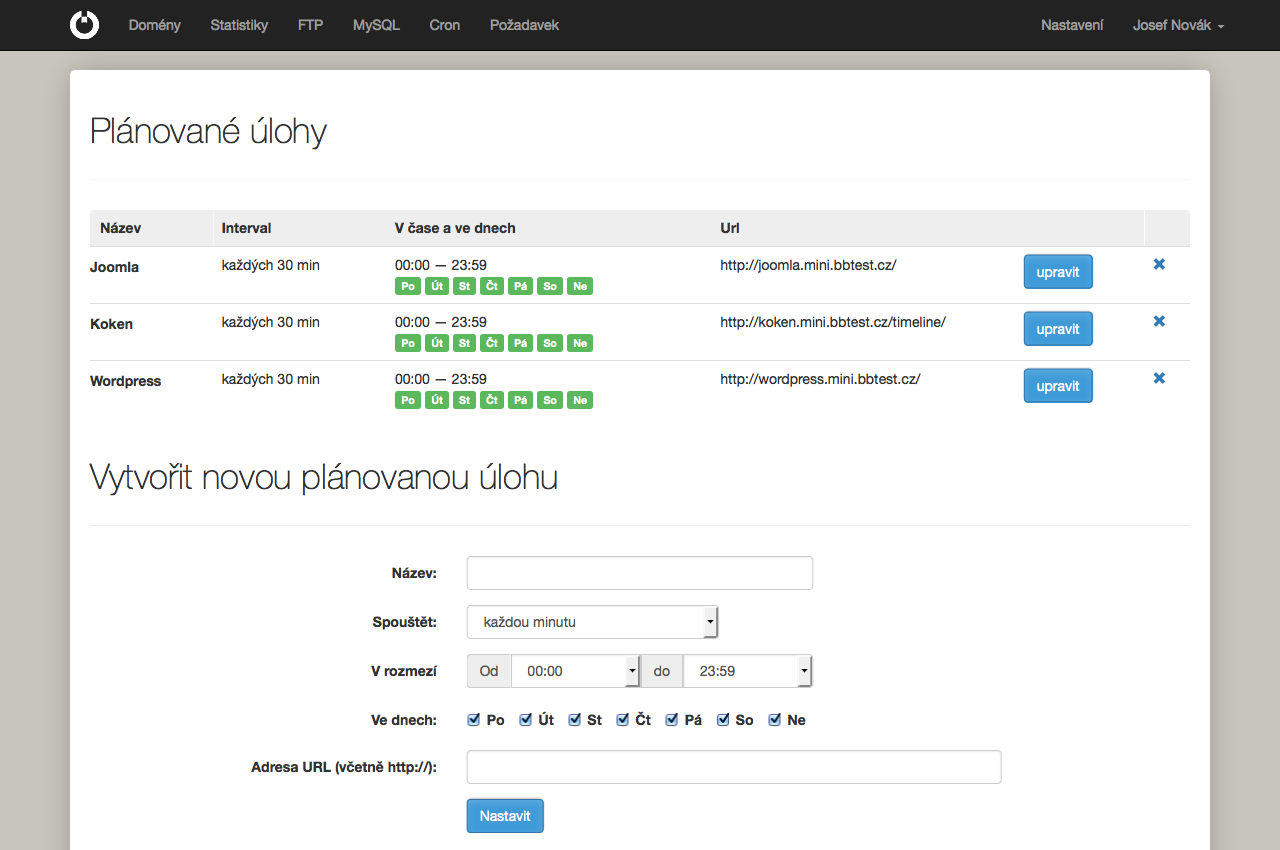This screenshot has width=1280, height=850.
Task: Delete the Wordpress task with X icon
Action: [x=1159, y=378]
